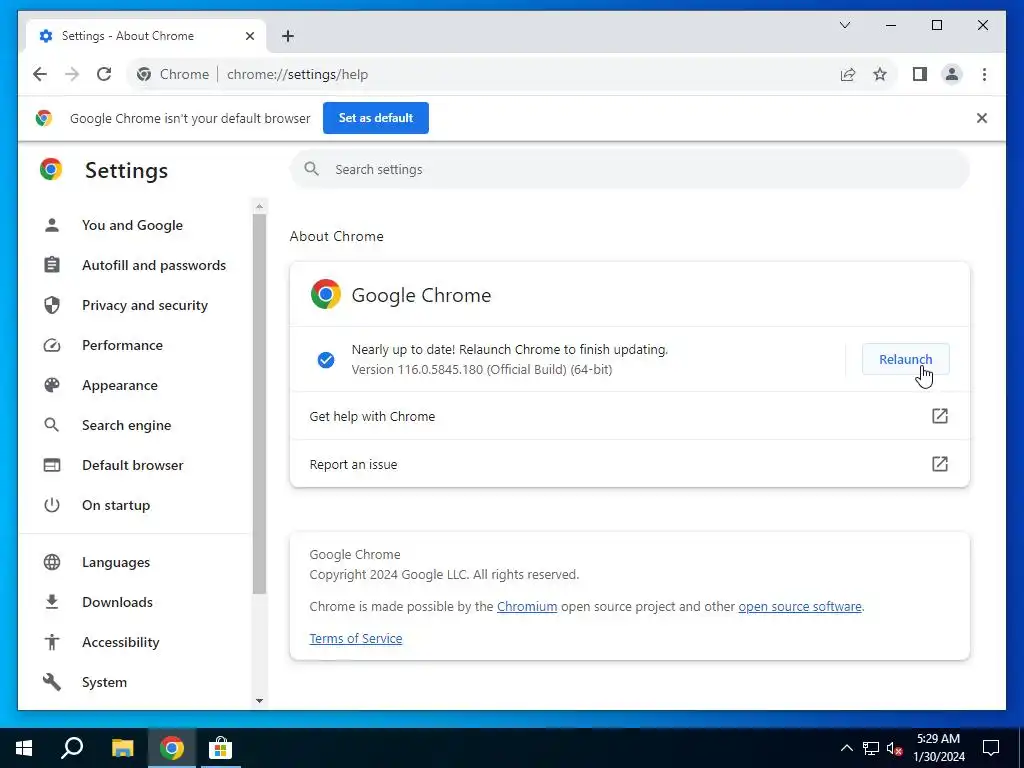Open the Terms of Service link
1024x768 pixels.
(356, 639)
